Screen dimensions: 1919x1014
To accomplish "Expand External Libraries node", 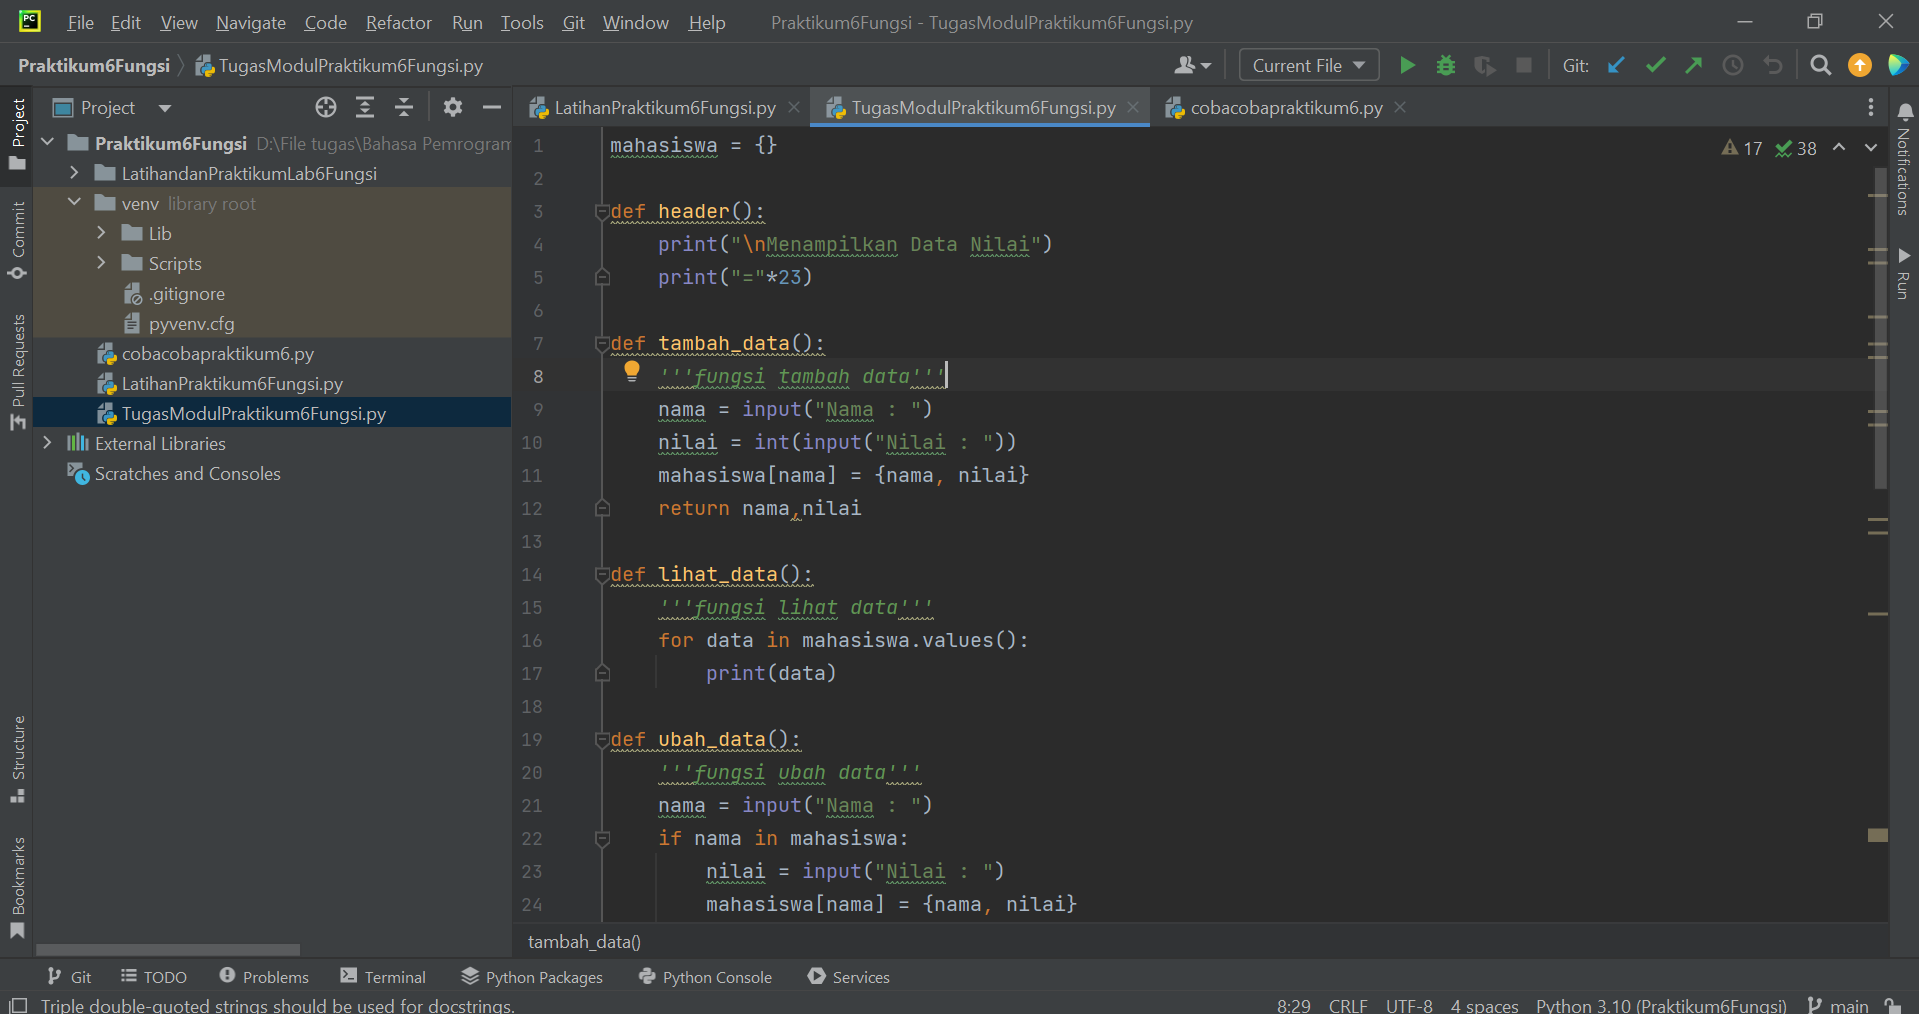I will point(47,443).
